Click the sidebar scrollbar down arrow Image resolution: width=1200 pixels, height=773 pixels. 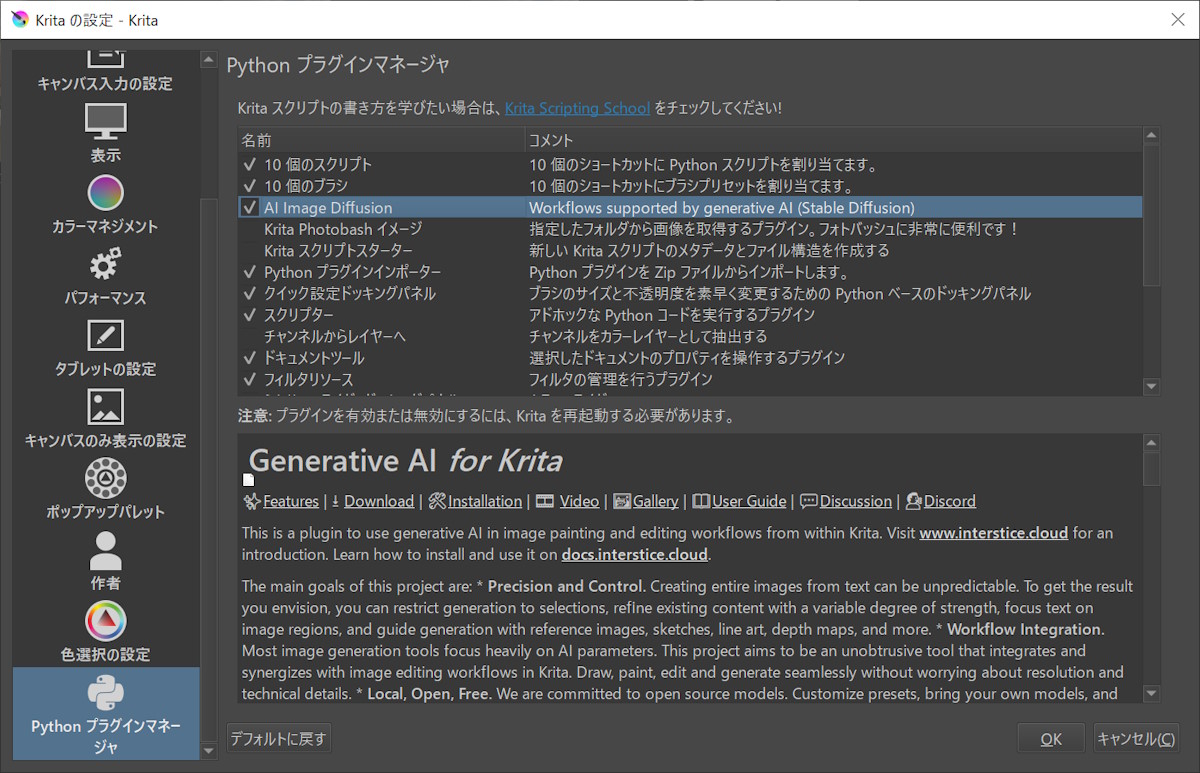point(208,750)
